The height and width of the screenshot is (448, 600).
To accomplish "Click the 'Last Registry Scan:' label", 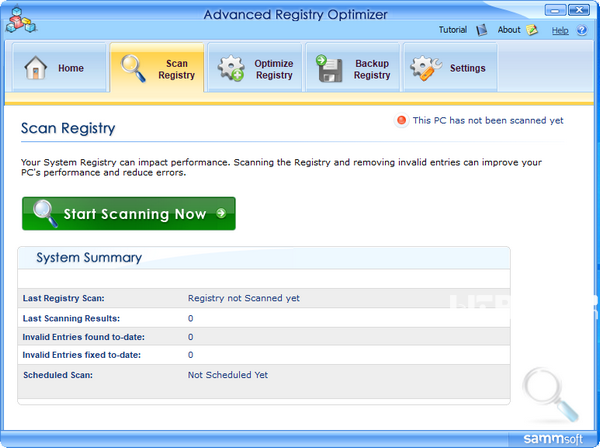I will point(64,298).
